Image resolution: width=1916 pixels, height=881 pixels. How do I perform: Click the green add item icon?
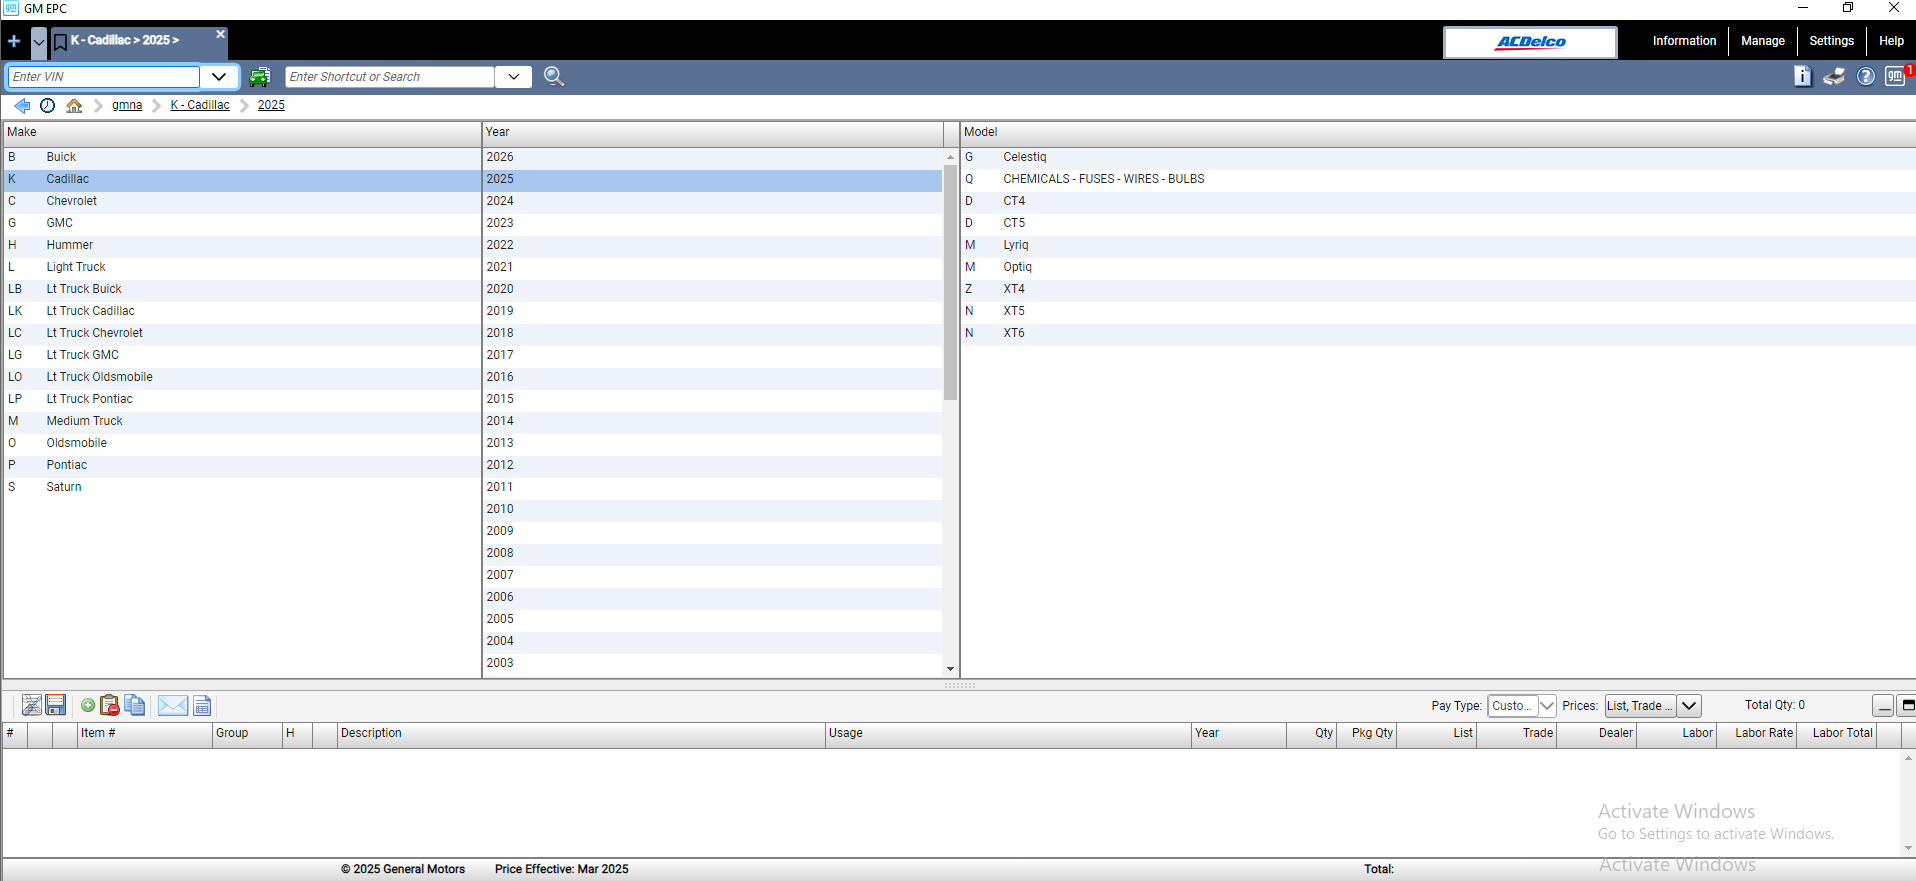tap(88, 706)
